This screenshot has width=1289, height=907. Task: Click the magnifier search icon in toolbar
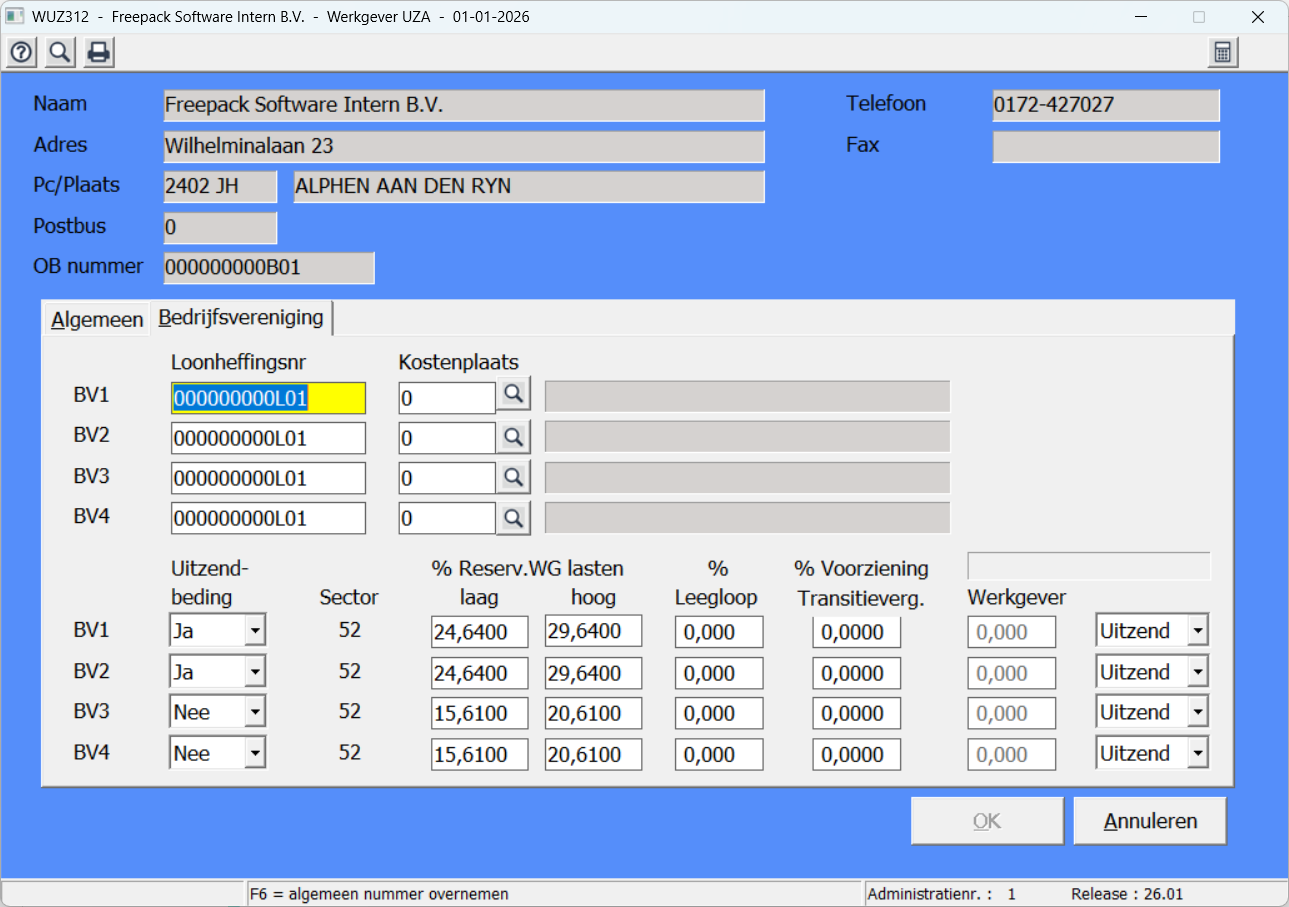tap(60, 53)
